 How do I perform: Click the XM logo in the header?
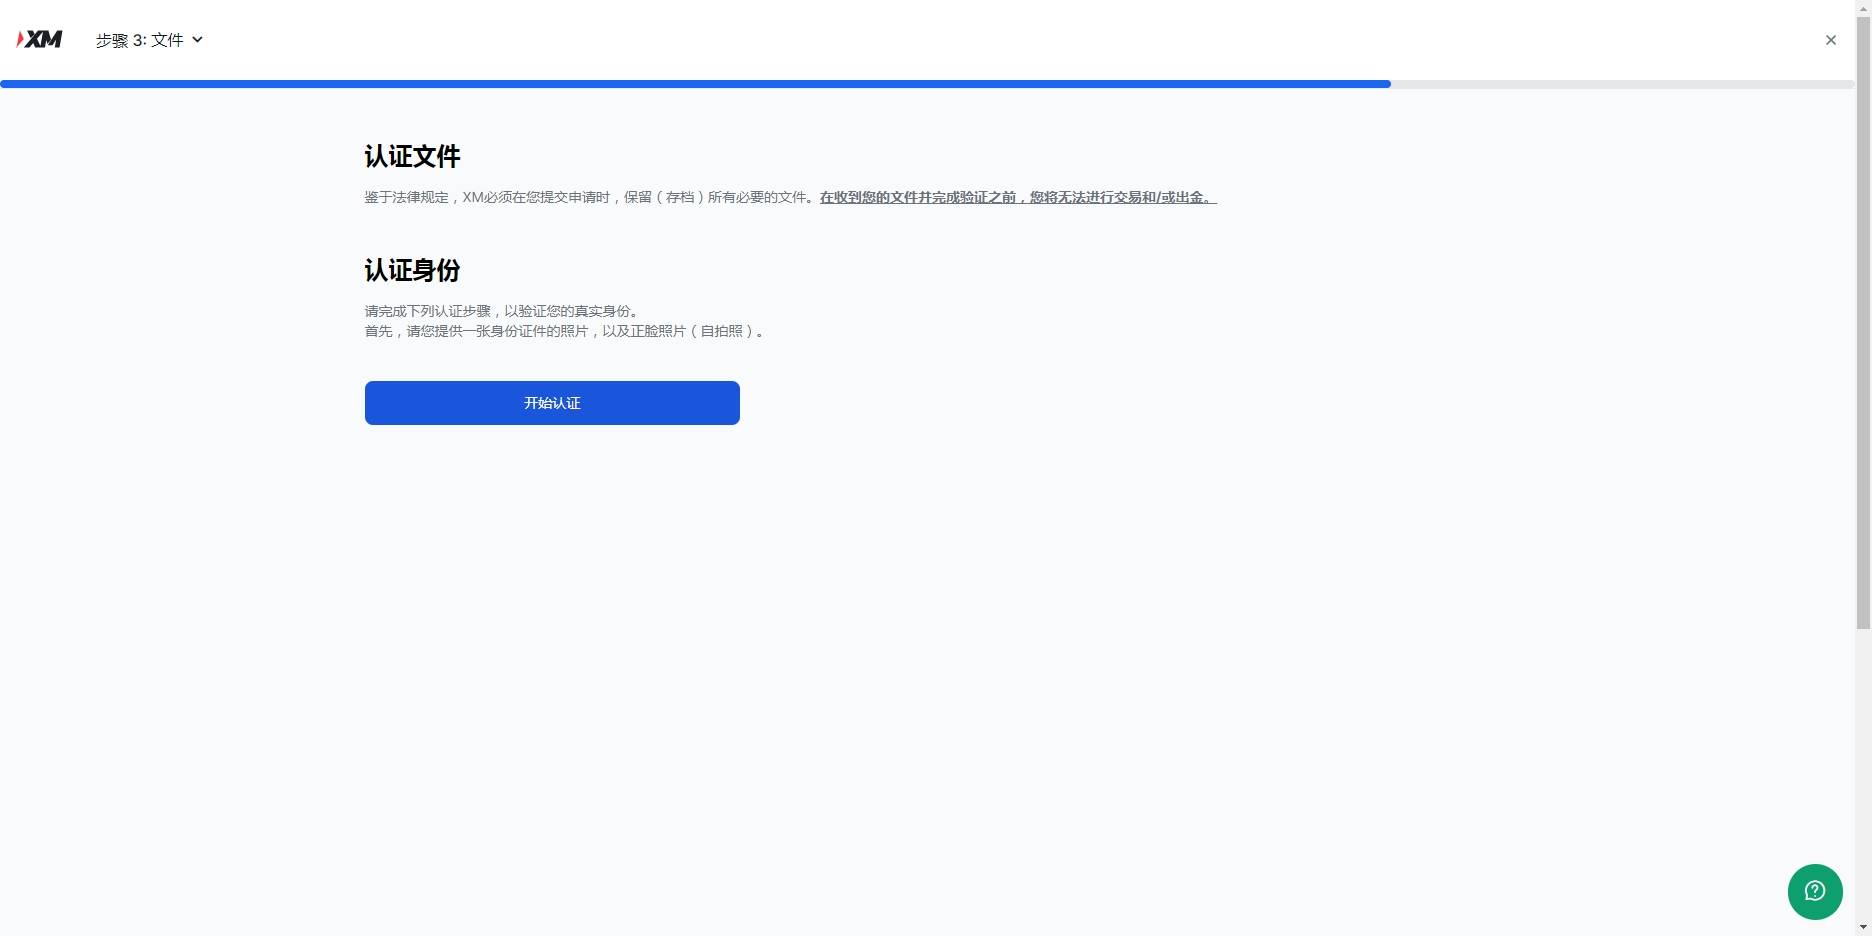39,39
